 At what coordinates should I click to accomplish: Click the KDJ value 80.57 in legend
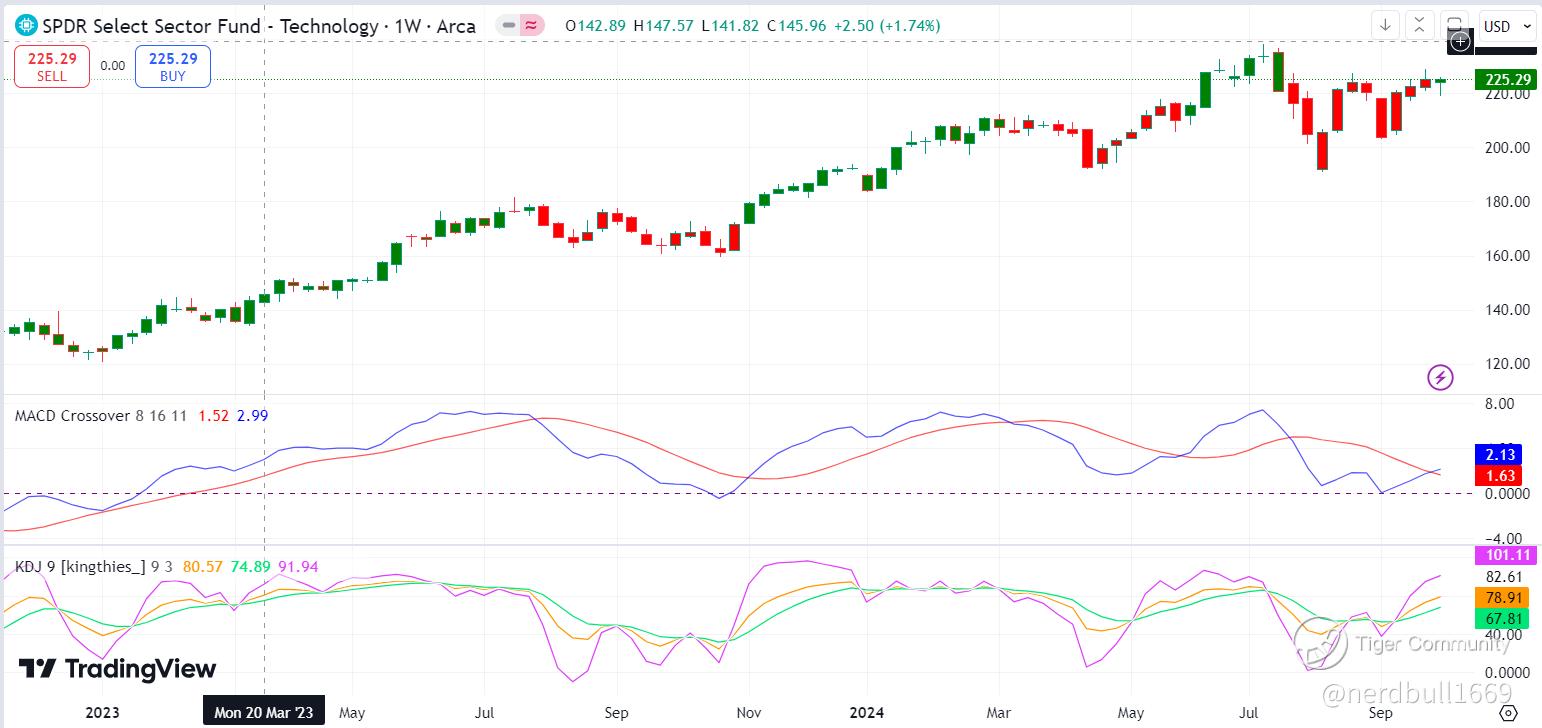click(x=204, y=567)
